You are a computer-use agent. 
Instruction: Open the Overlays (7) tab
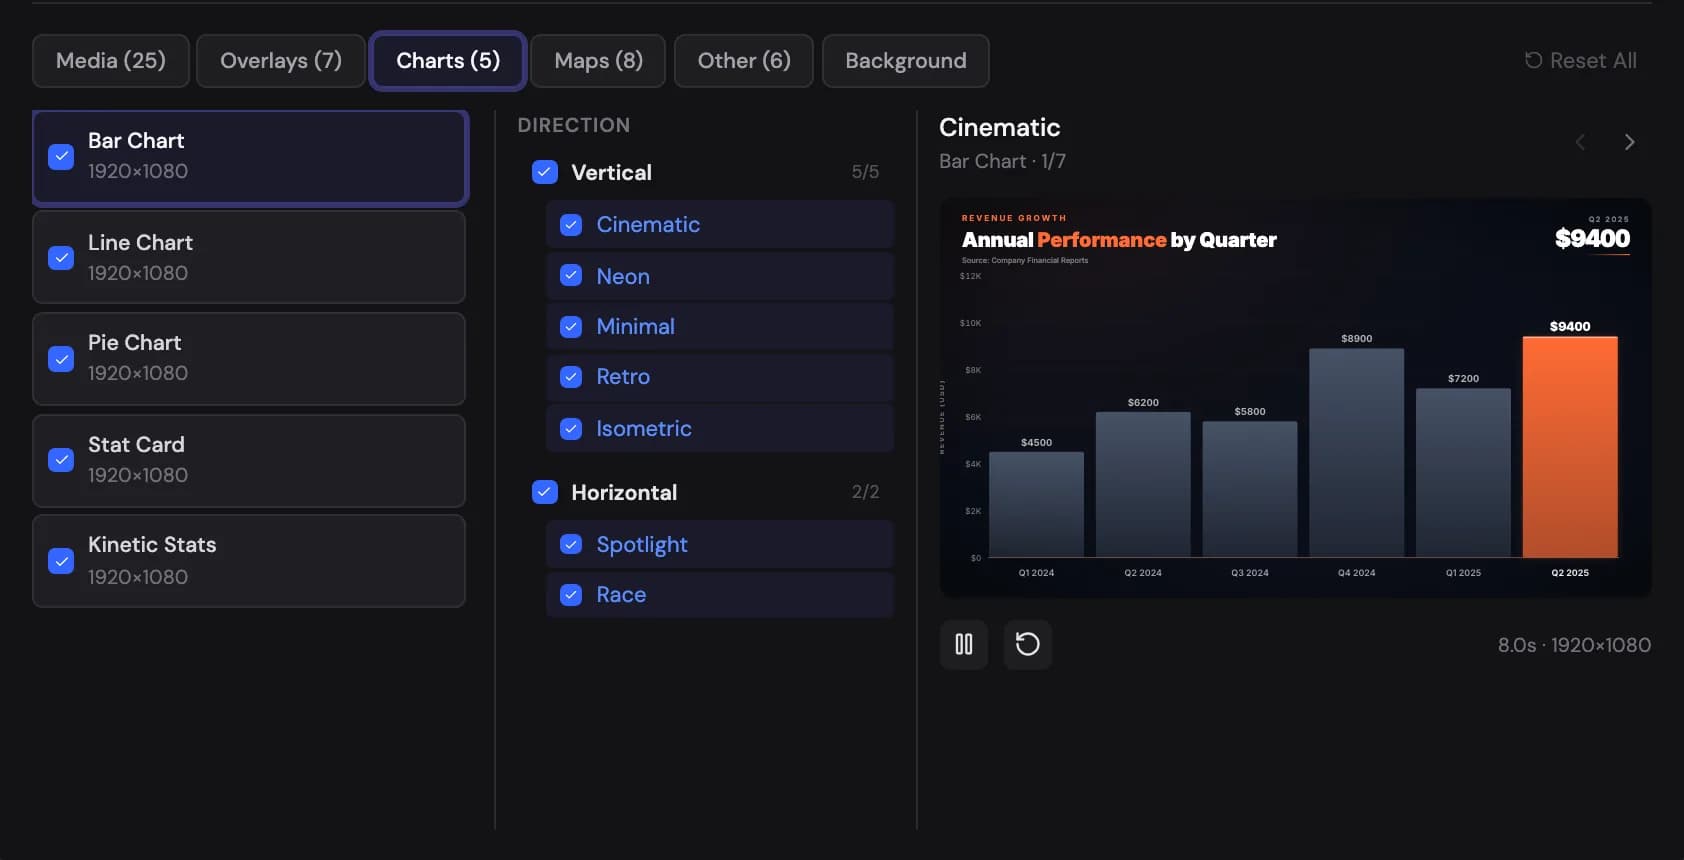pos(281,61)
